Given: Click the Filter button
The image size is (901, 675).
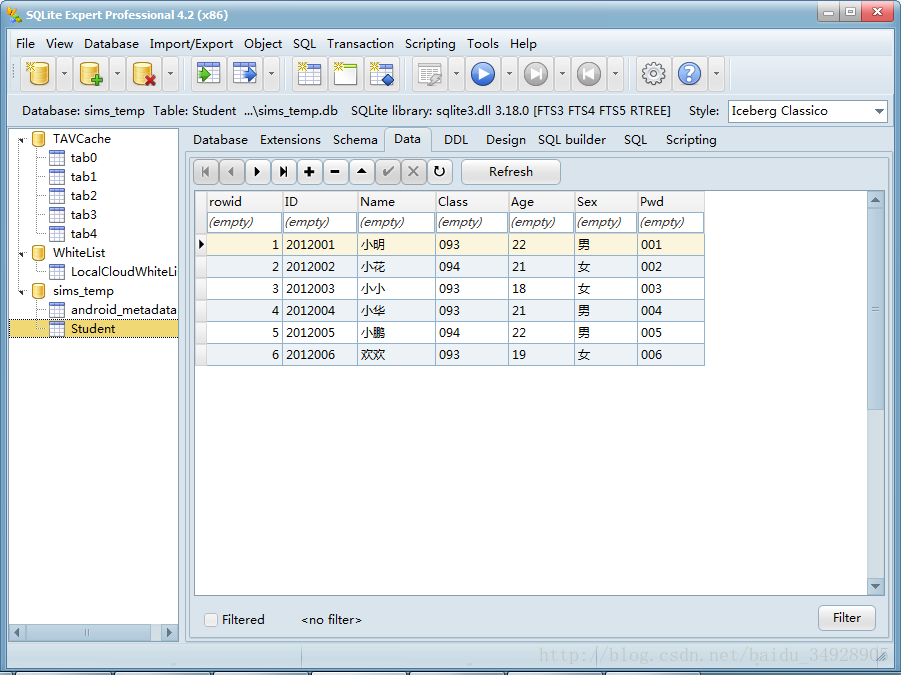Looking at the screenshot, I should click(x=846, y=618).
